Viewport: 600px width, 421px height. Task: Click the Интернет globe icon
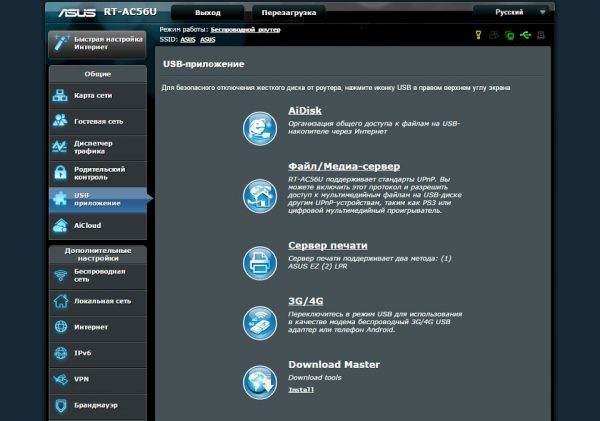pos(61,327)
